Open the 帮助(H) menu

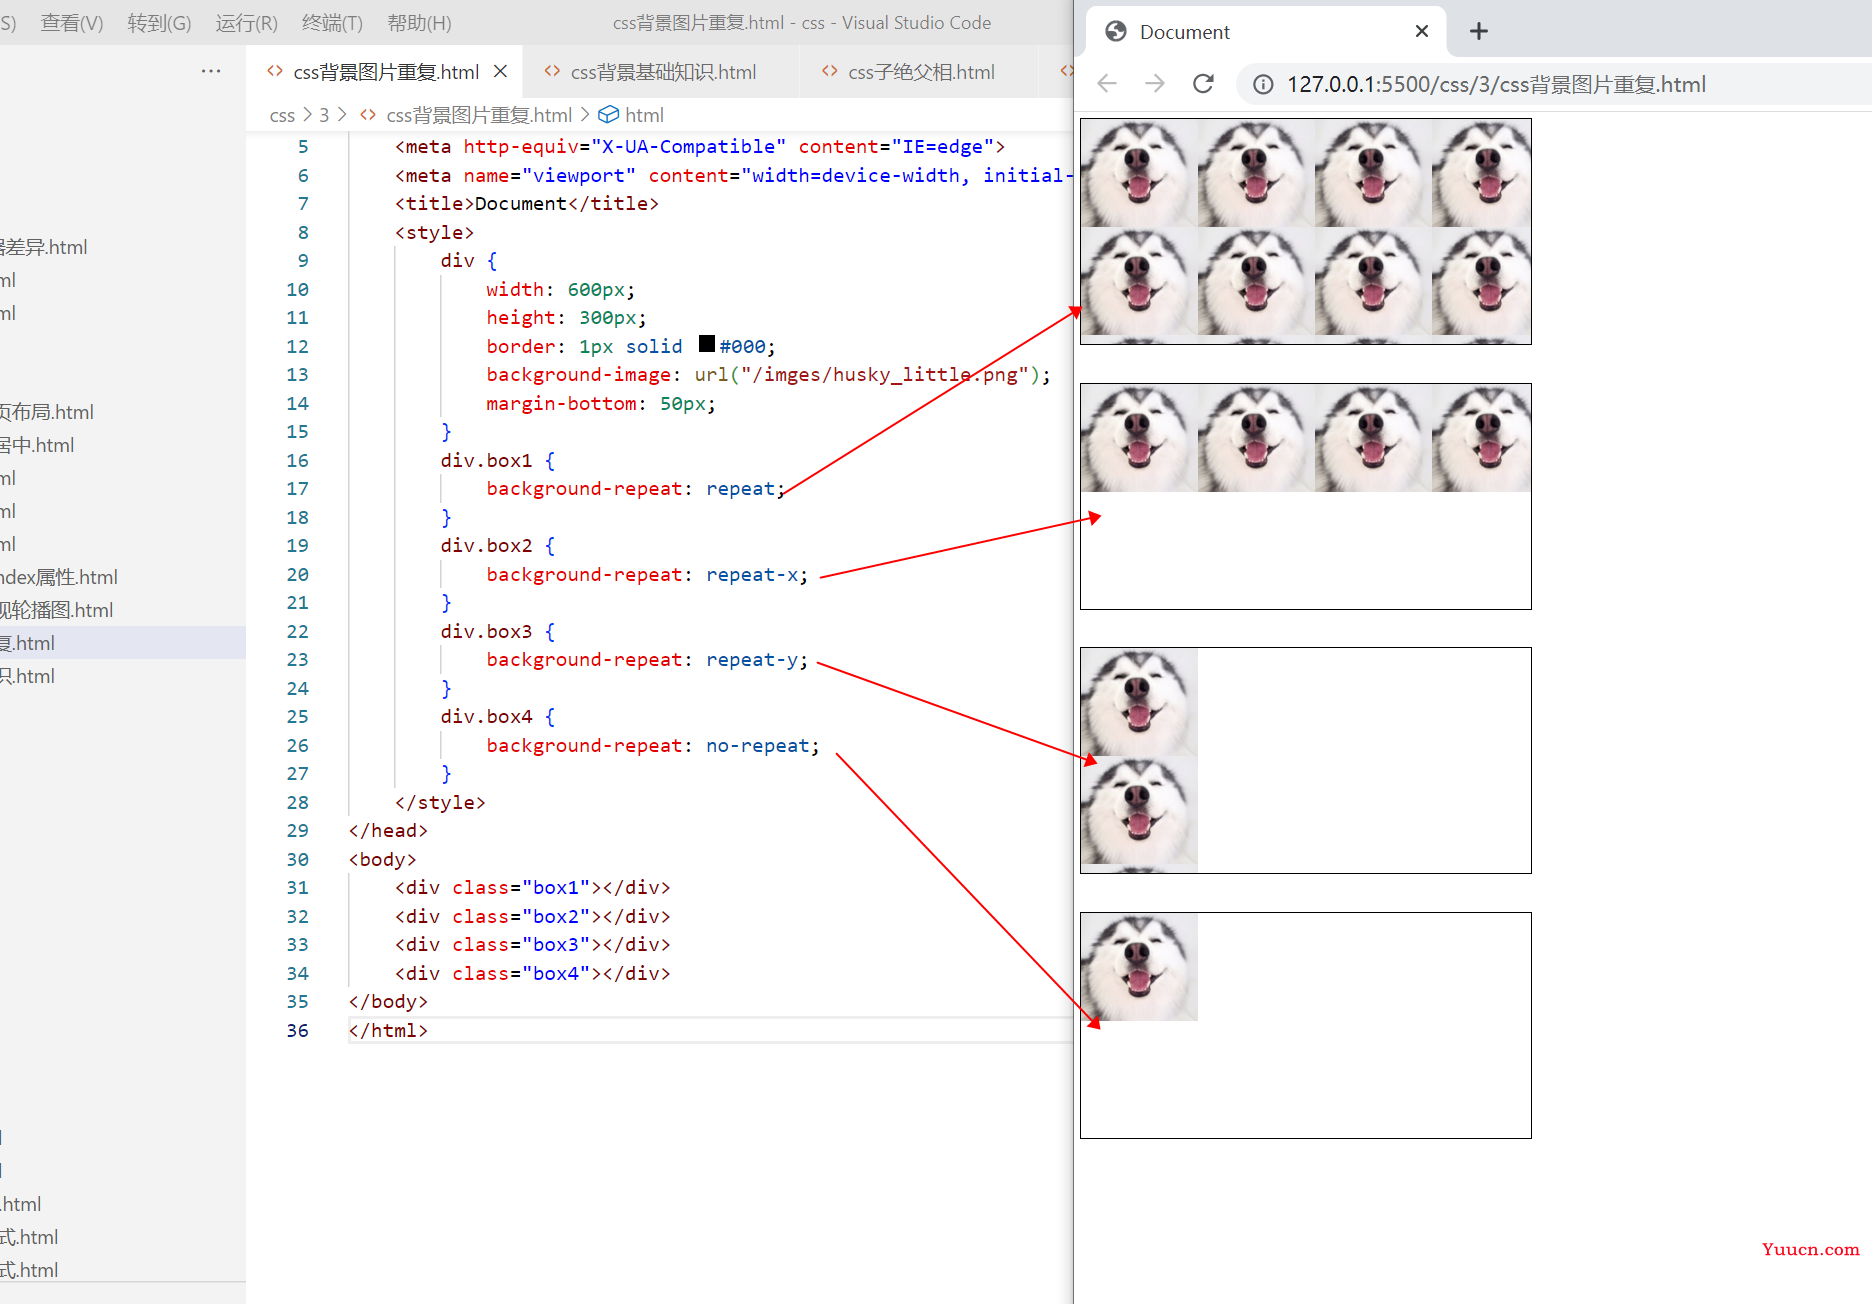pyautogui.click(x=419, y=23)
